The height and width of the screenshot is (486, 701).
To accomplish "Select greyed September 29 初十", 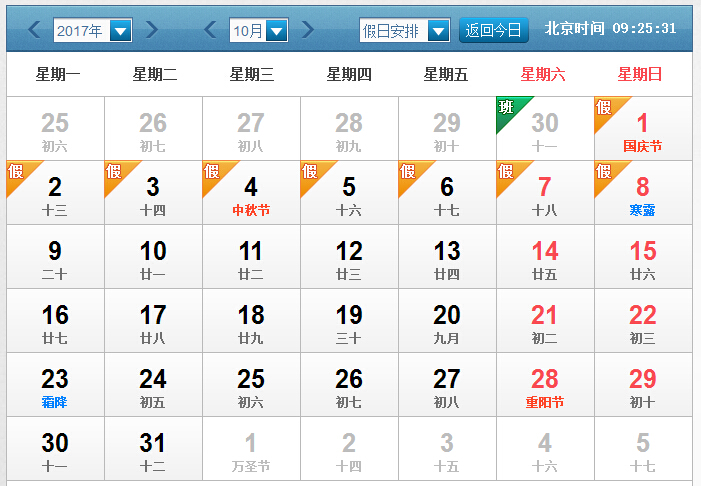I will click(447, 129).
